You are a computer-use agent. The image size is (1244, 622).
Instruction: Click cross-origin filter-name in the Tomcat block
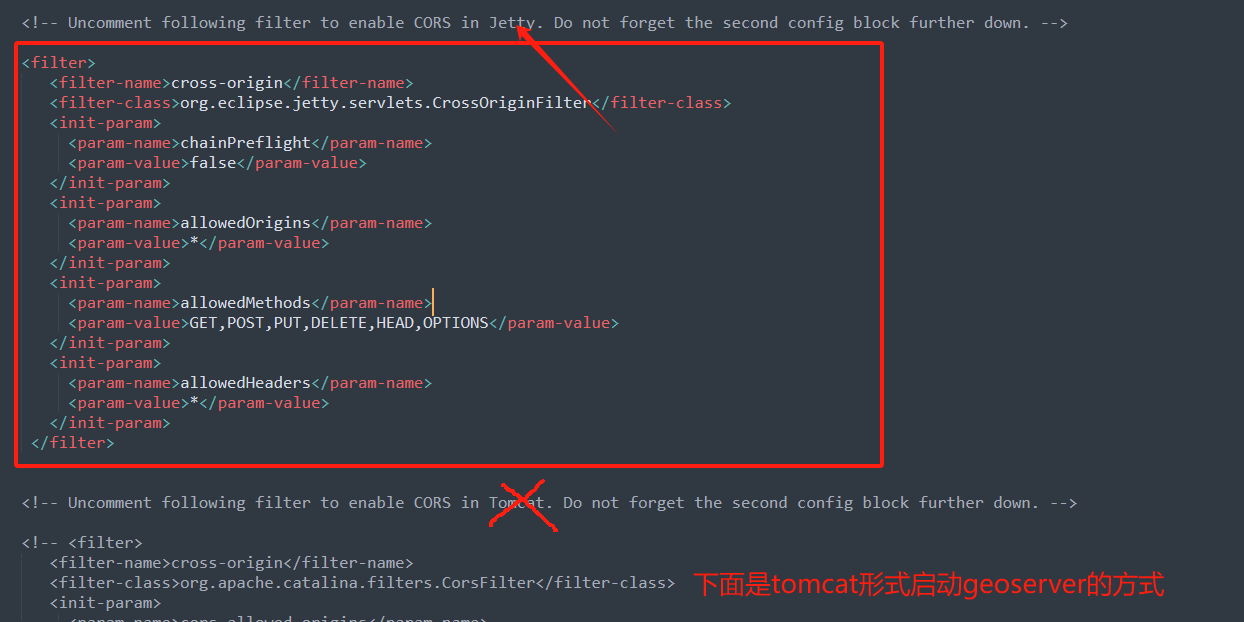coord(227,563)
